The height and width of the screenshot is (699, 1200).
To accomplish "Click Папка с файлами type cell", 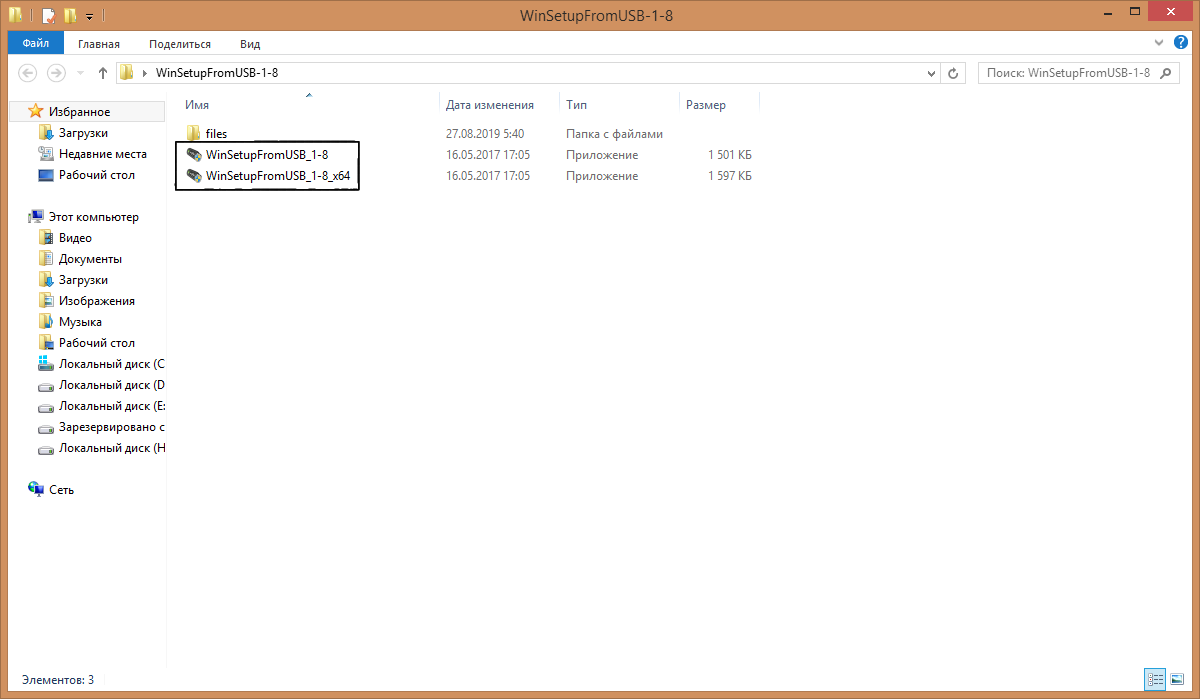I will coord(614,134).
